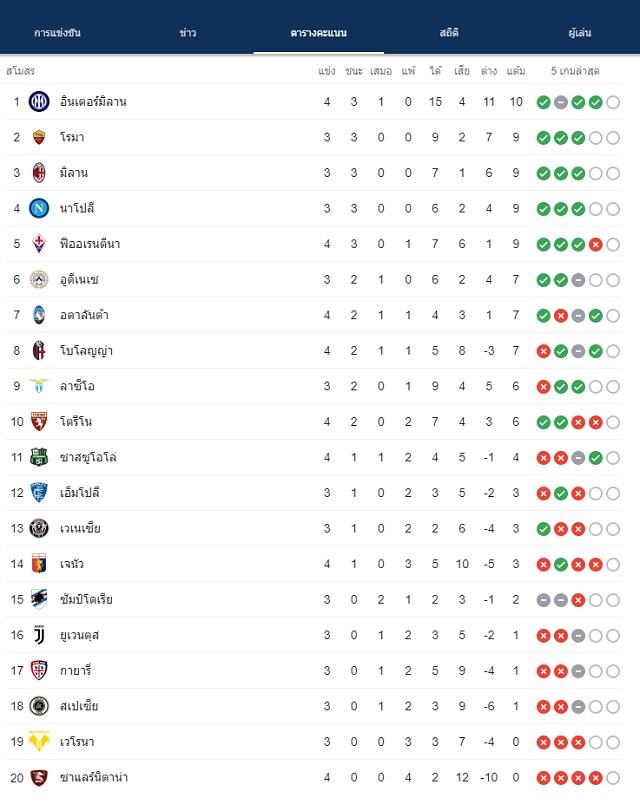640x804 pixels.
Task: Open the ข่าว tab
Action: tap(188, 33)
